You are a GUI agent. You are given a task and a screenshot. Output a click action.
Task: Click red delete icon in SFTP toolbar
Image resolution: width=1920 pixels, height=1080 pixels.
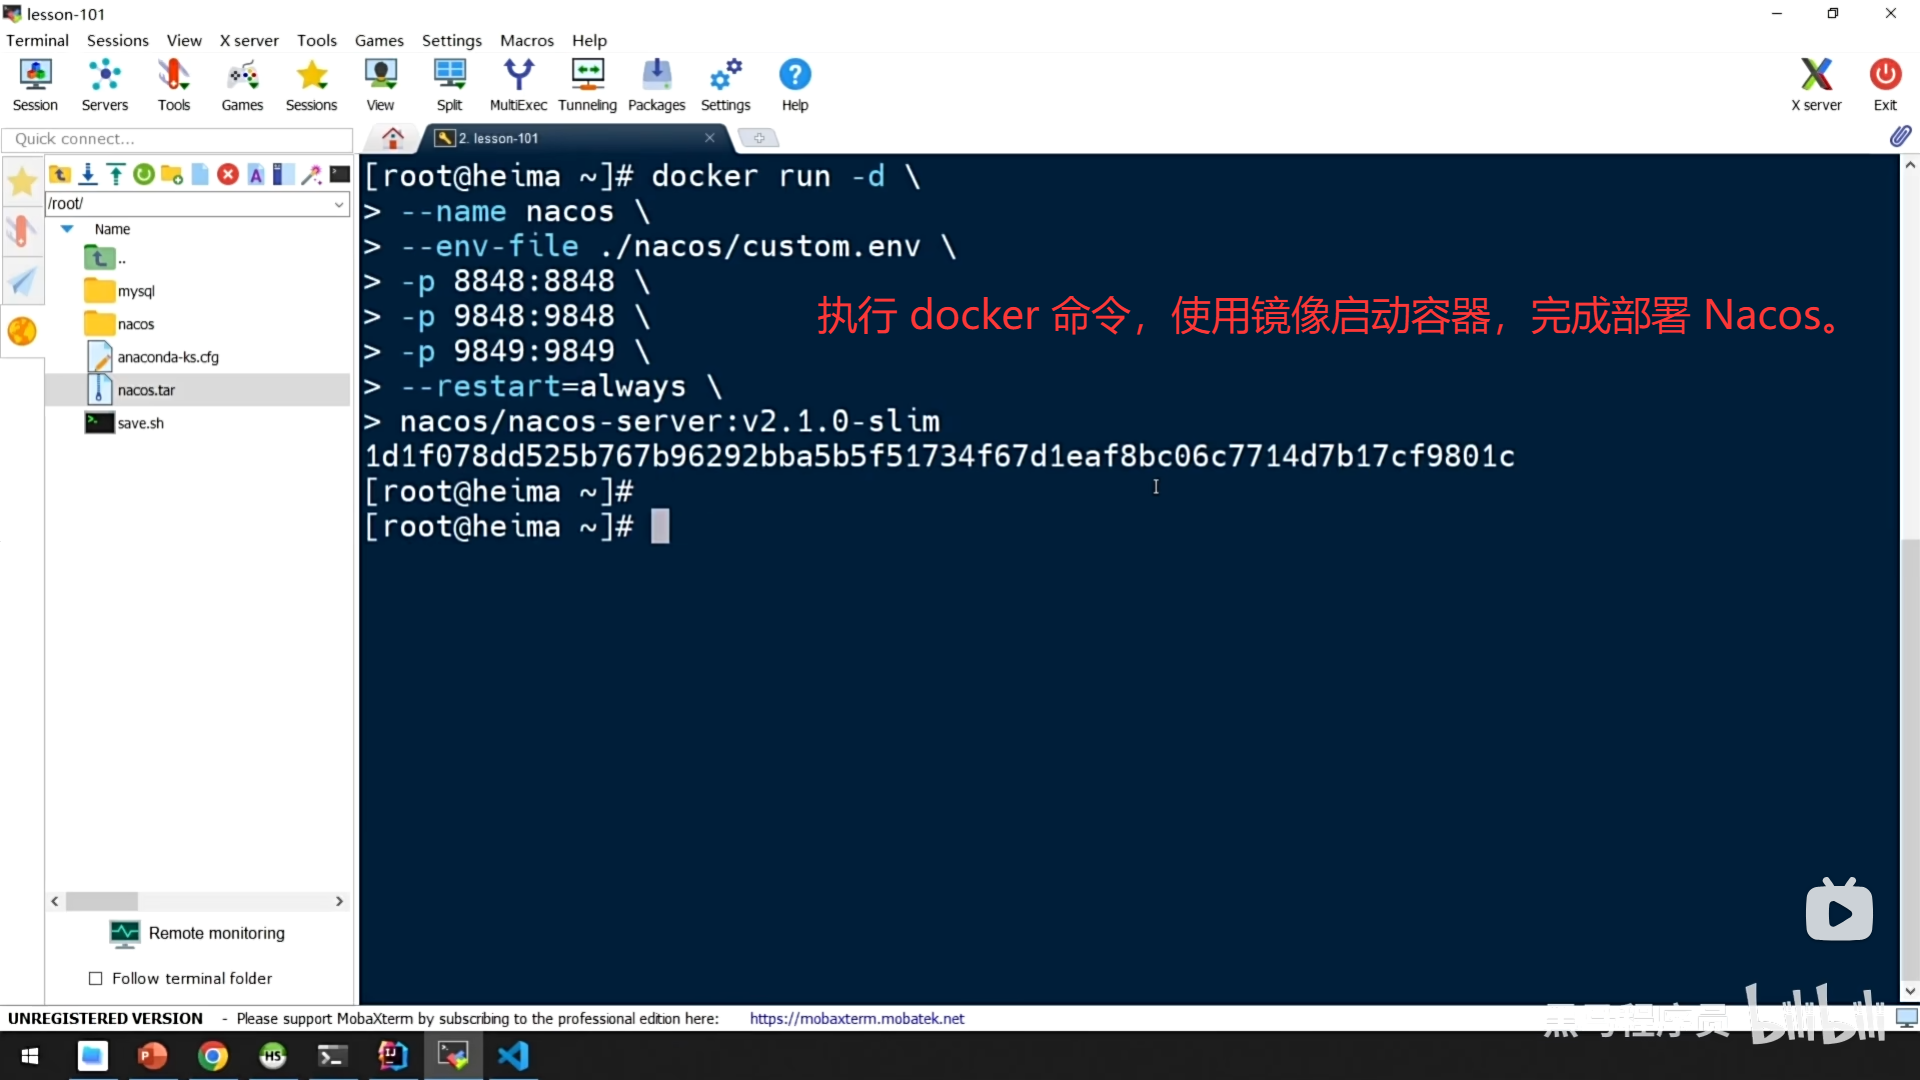(228, 175)
